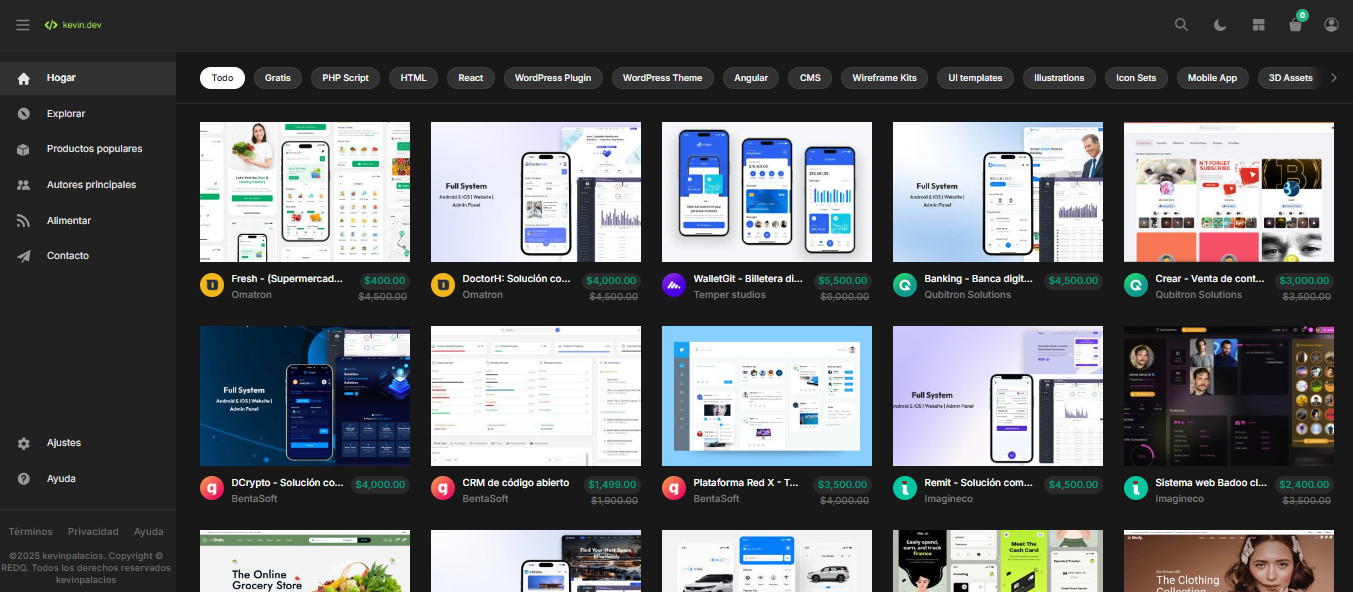Click the Autores principales people icon

(24, 185)
